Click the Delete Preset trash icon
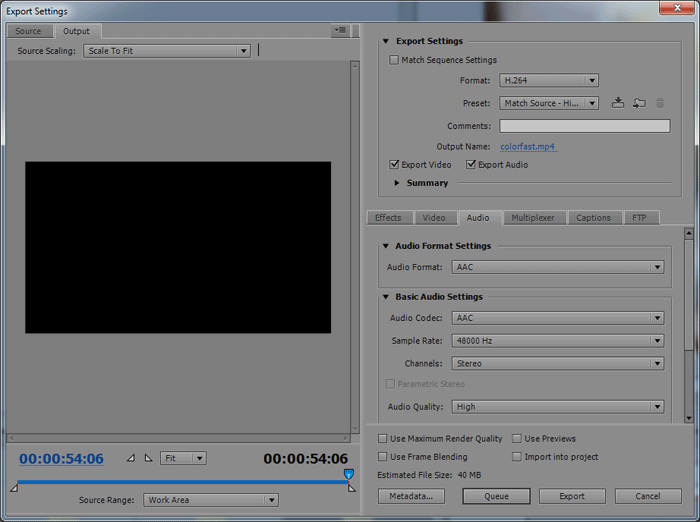 [660, 103]
